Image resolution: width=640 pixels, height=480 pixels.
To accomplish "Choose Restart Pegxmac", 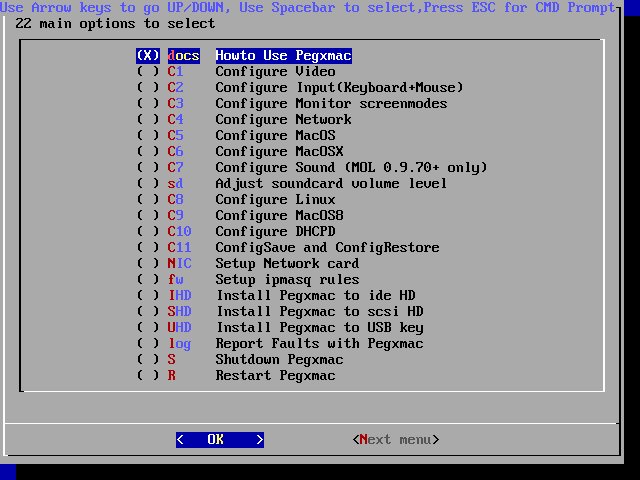I will tap(276, 375).
